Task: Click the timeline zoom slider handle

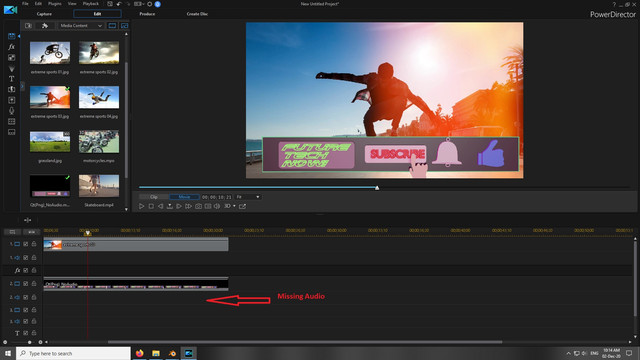Action: pyautogui.click(x=29, y=342)
